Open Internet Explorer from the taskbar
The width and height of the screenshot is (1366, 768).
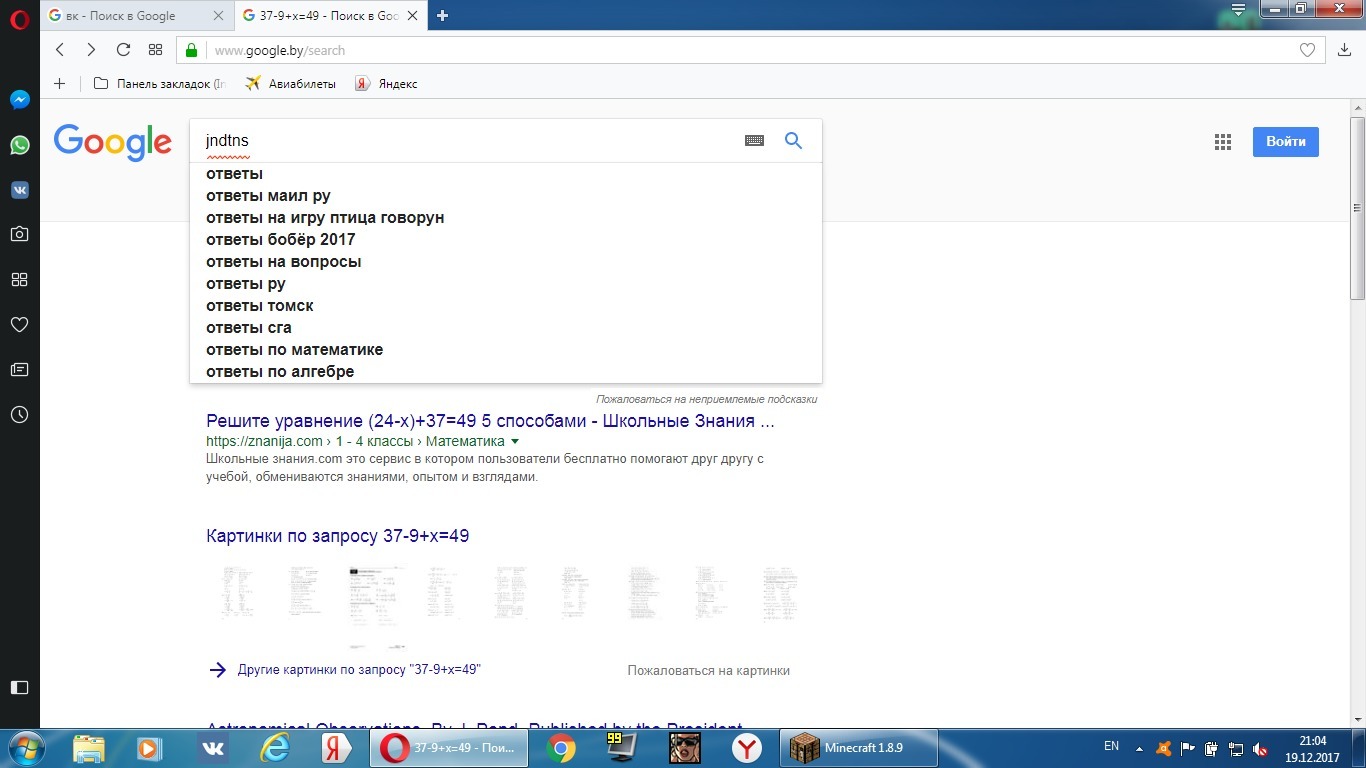click(274, 748)
